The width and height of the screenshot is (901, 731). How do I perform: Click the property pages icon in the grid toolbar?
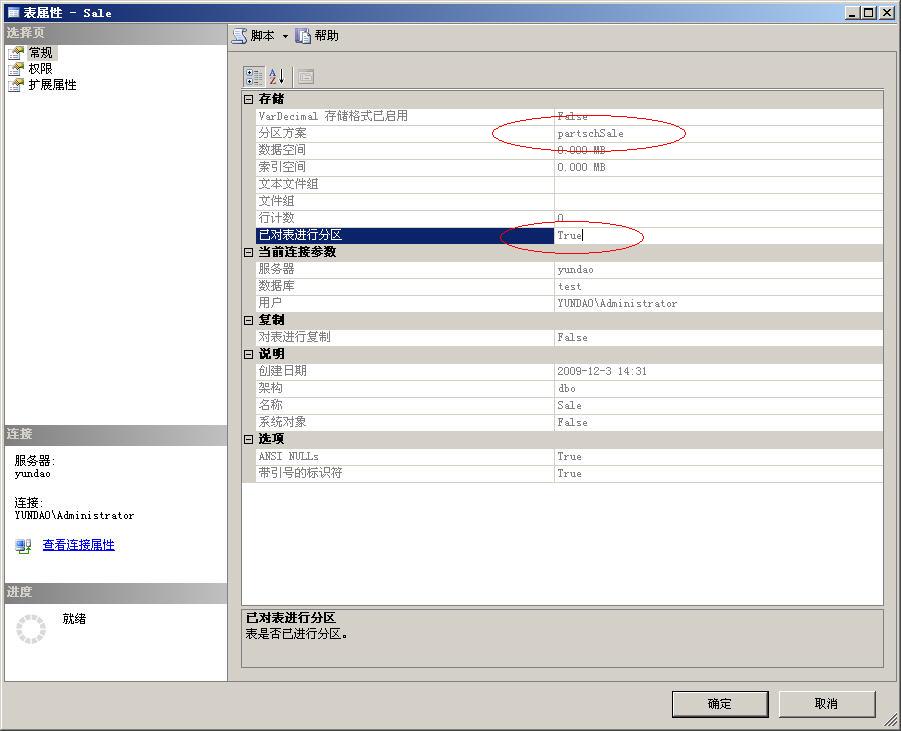[306, 77]
